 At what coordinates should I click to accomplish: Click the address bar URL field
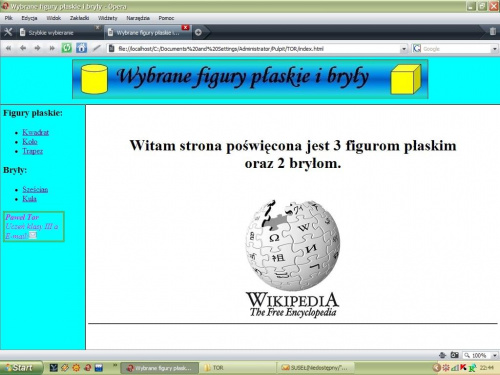pos(258,49)
